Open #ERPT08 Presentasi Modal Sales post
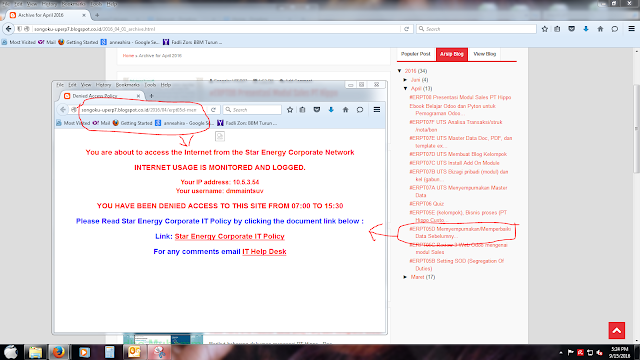The width and height of the screenshot is (640, 360). [460, 98]
